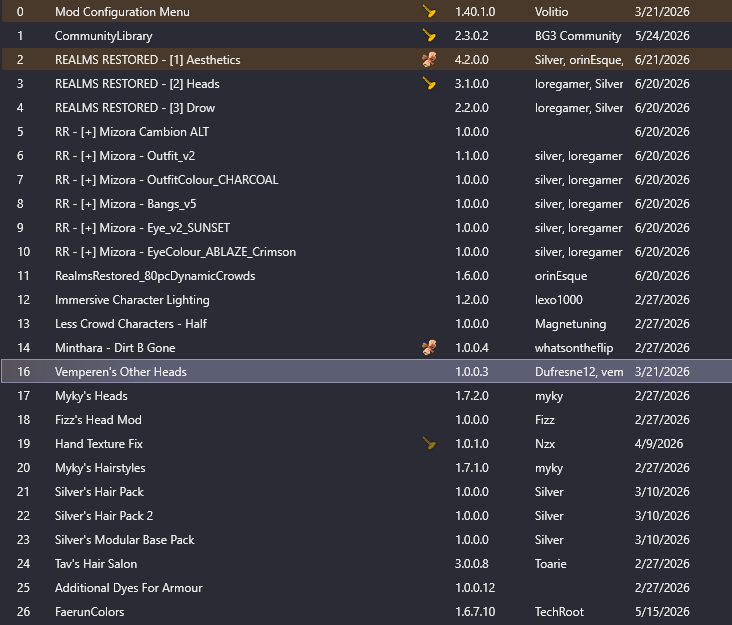
Task: Select Myky's Heads mod
Action: tap(91, 396)
